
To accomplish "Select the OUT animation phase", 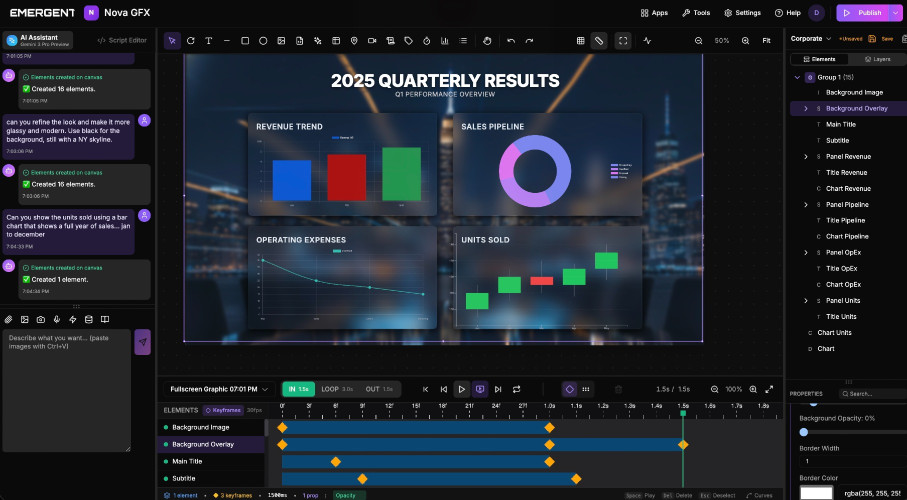I will [379, 389].
